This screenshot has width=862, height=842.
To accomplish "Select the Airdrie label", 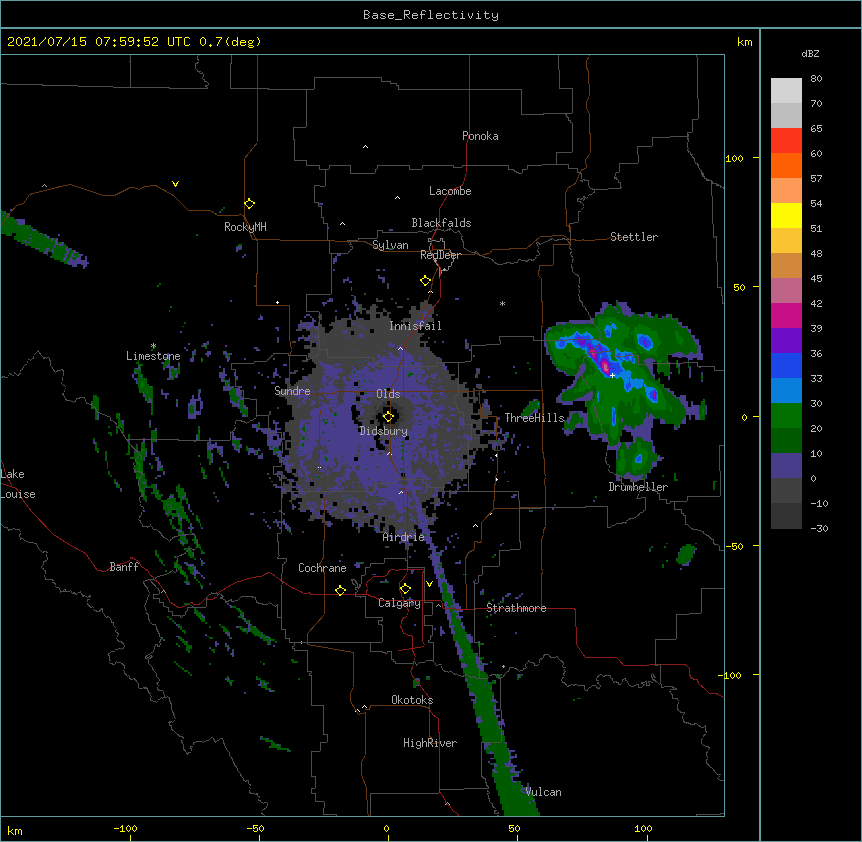I will [x=404, y=537].
